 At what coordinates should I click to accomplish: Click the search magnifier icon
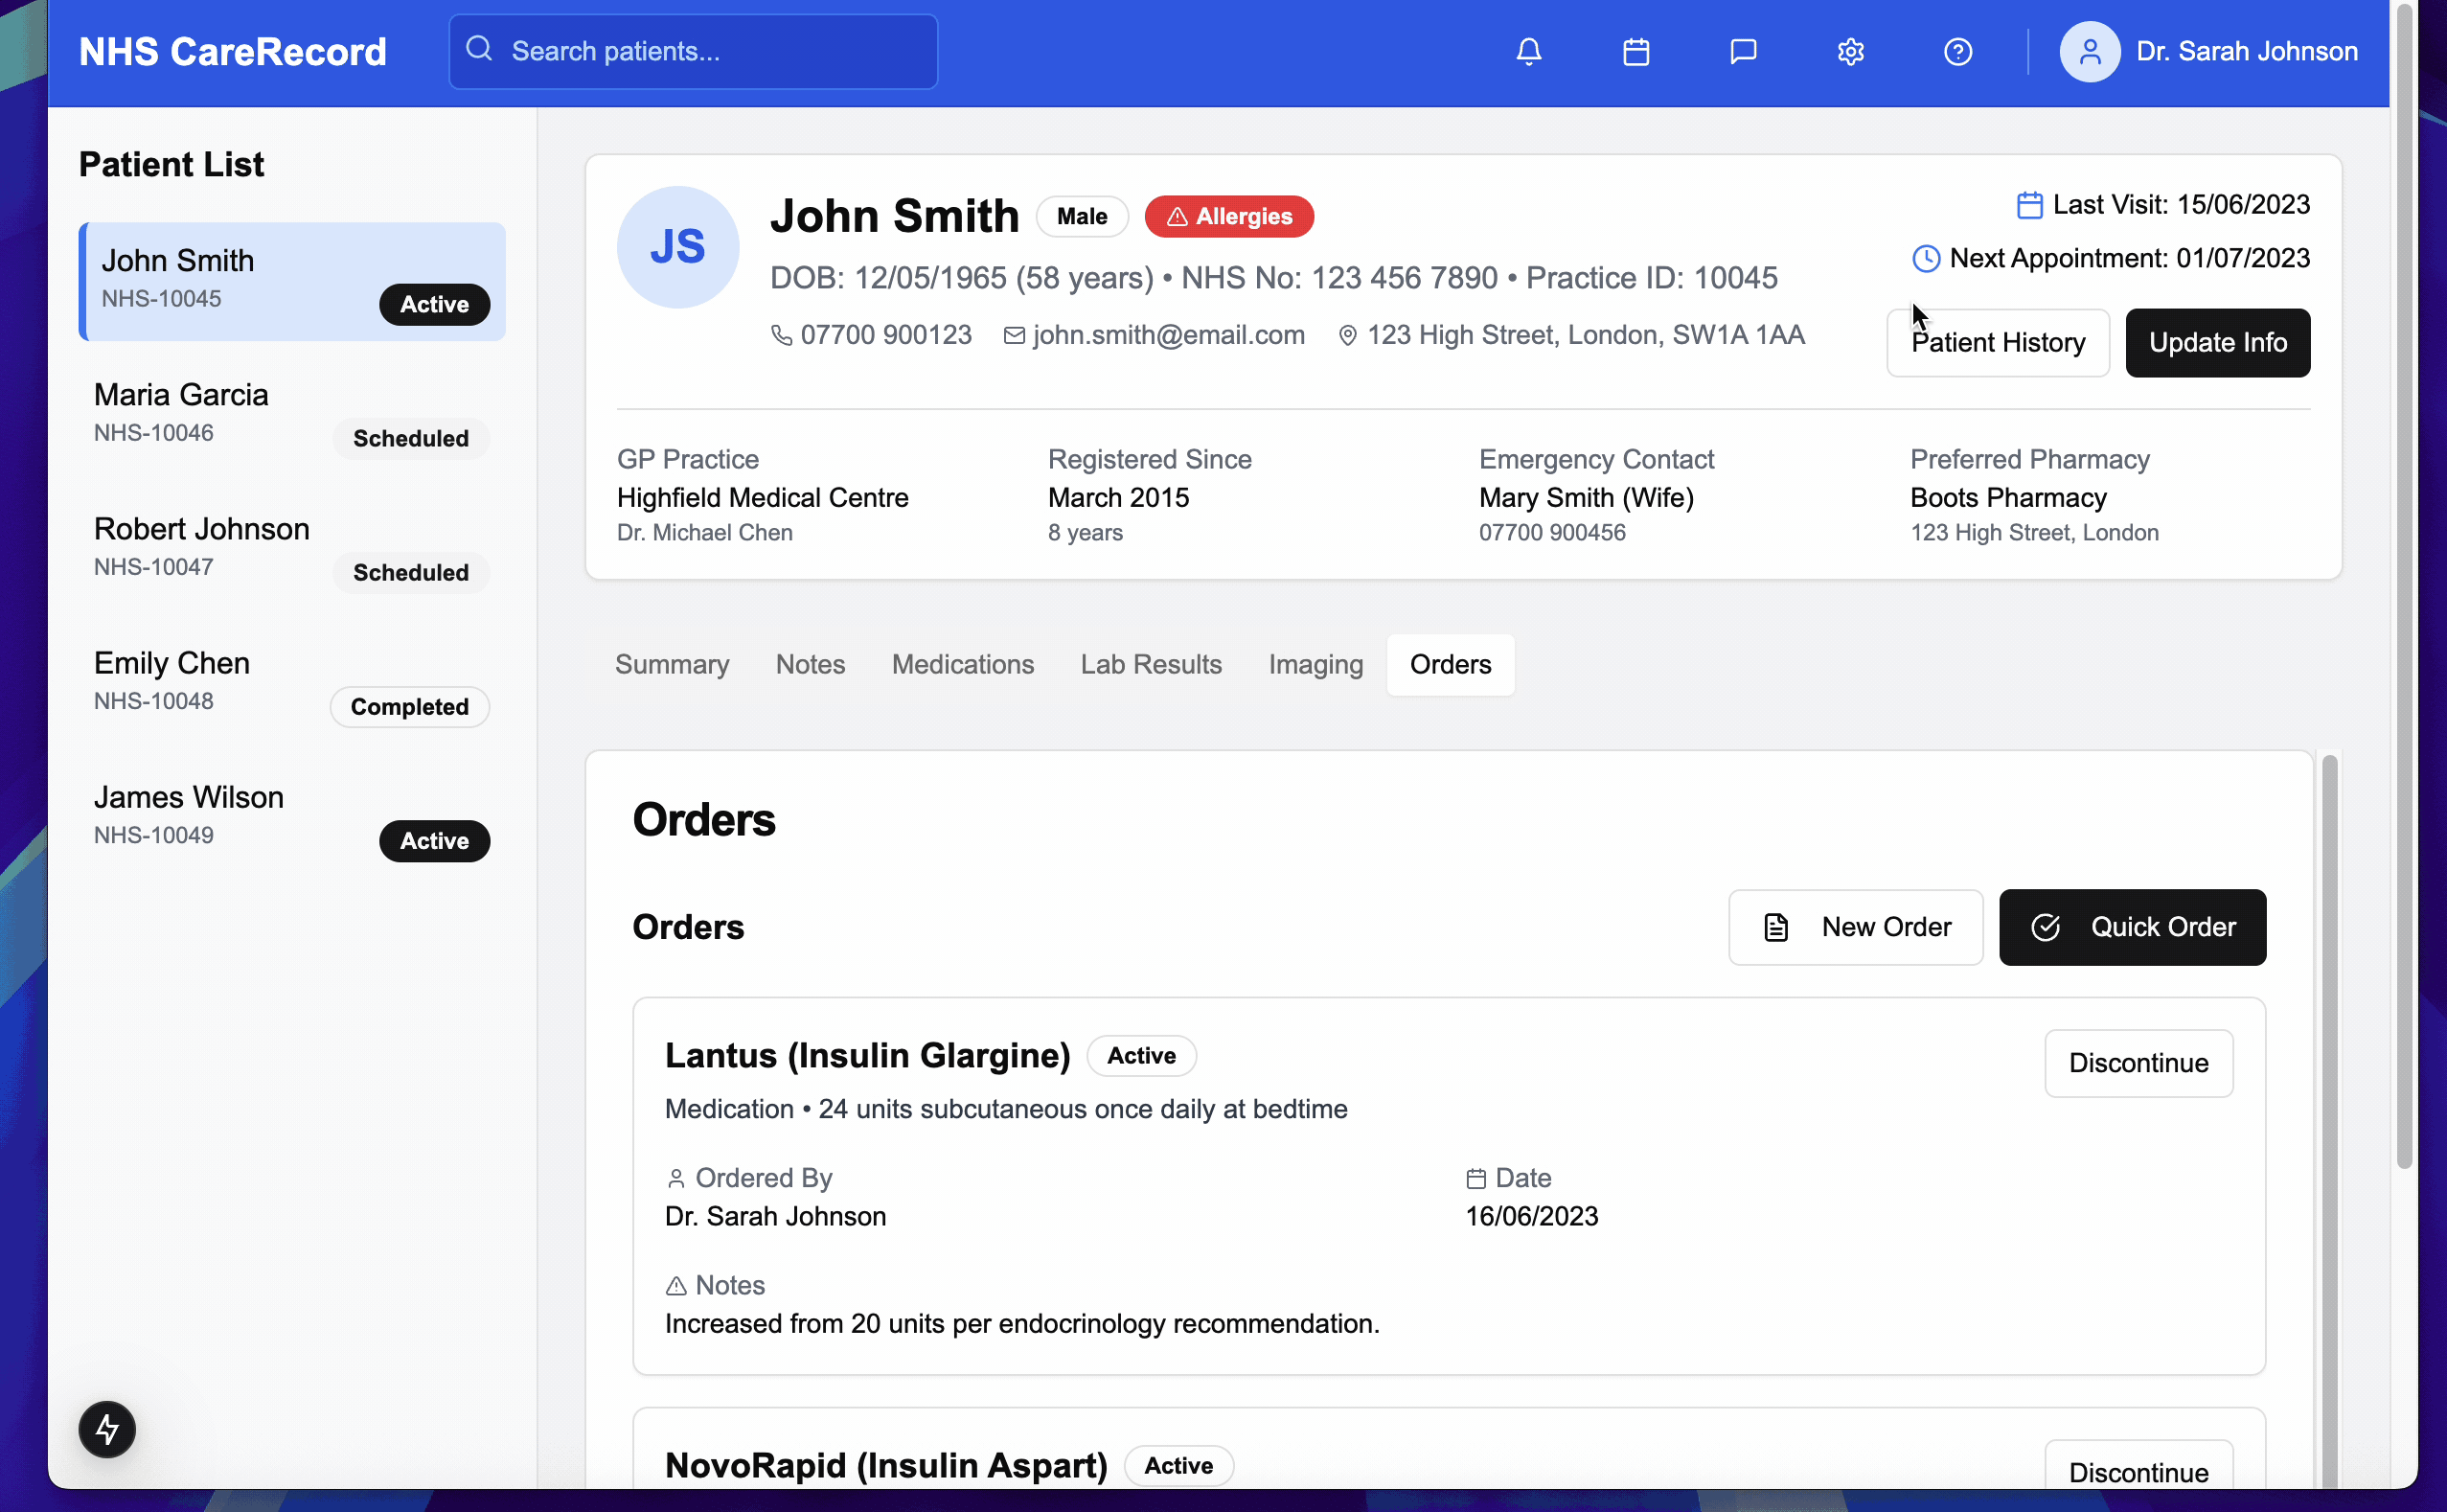(479, 49)
